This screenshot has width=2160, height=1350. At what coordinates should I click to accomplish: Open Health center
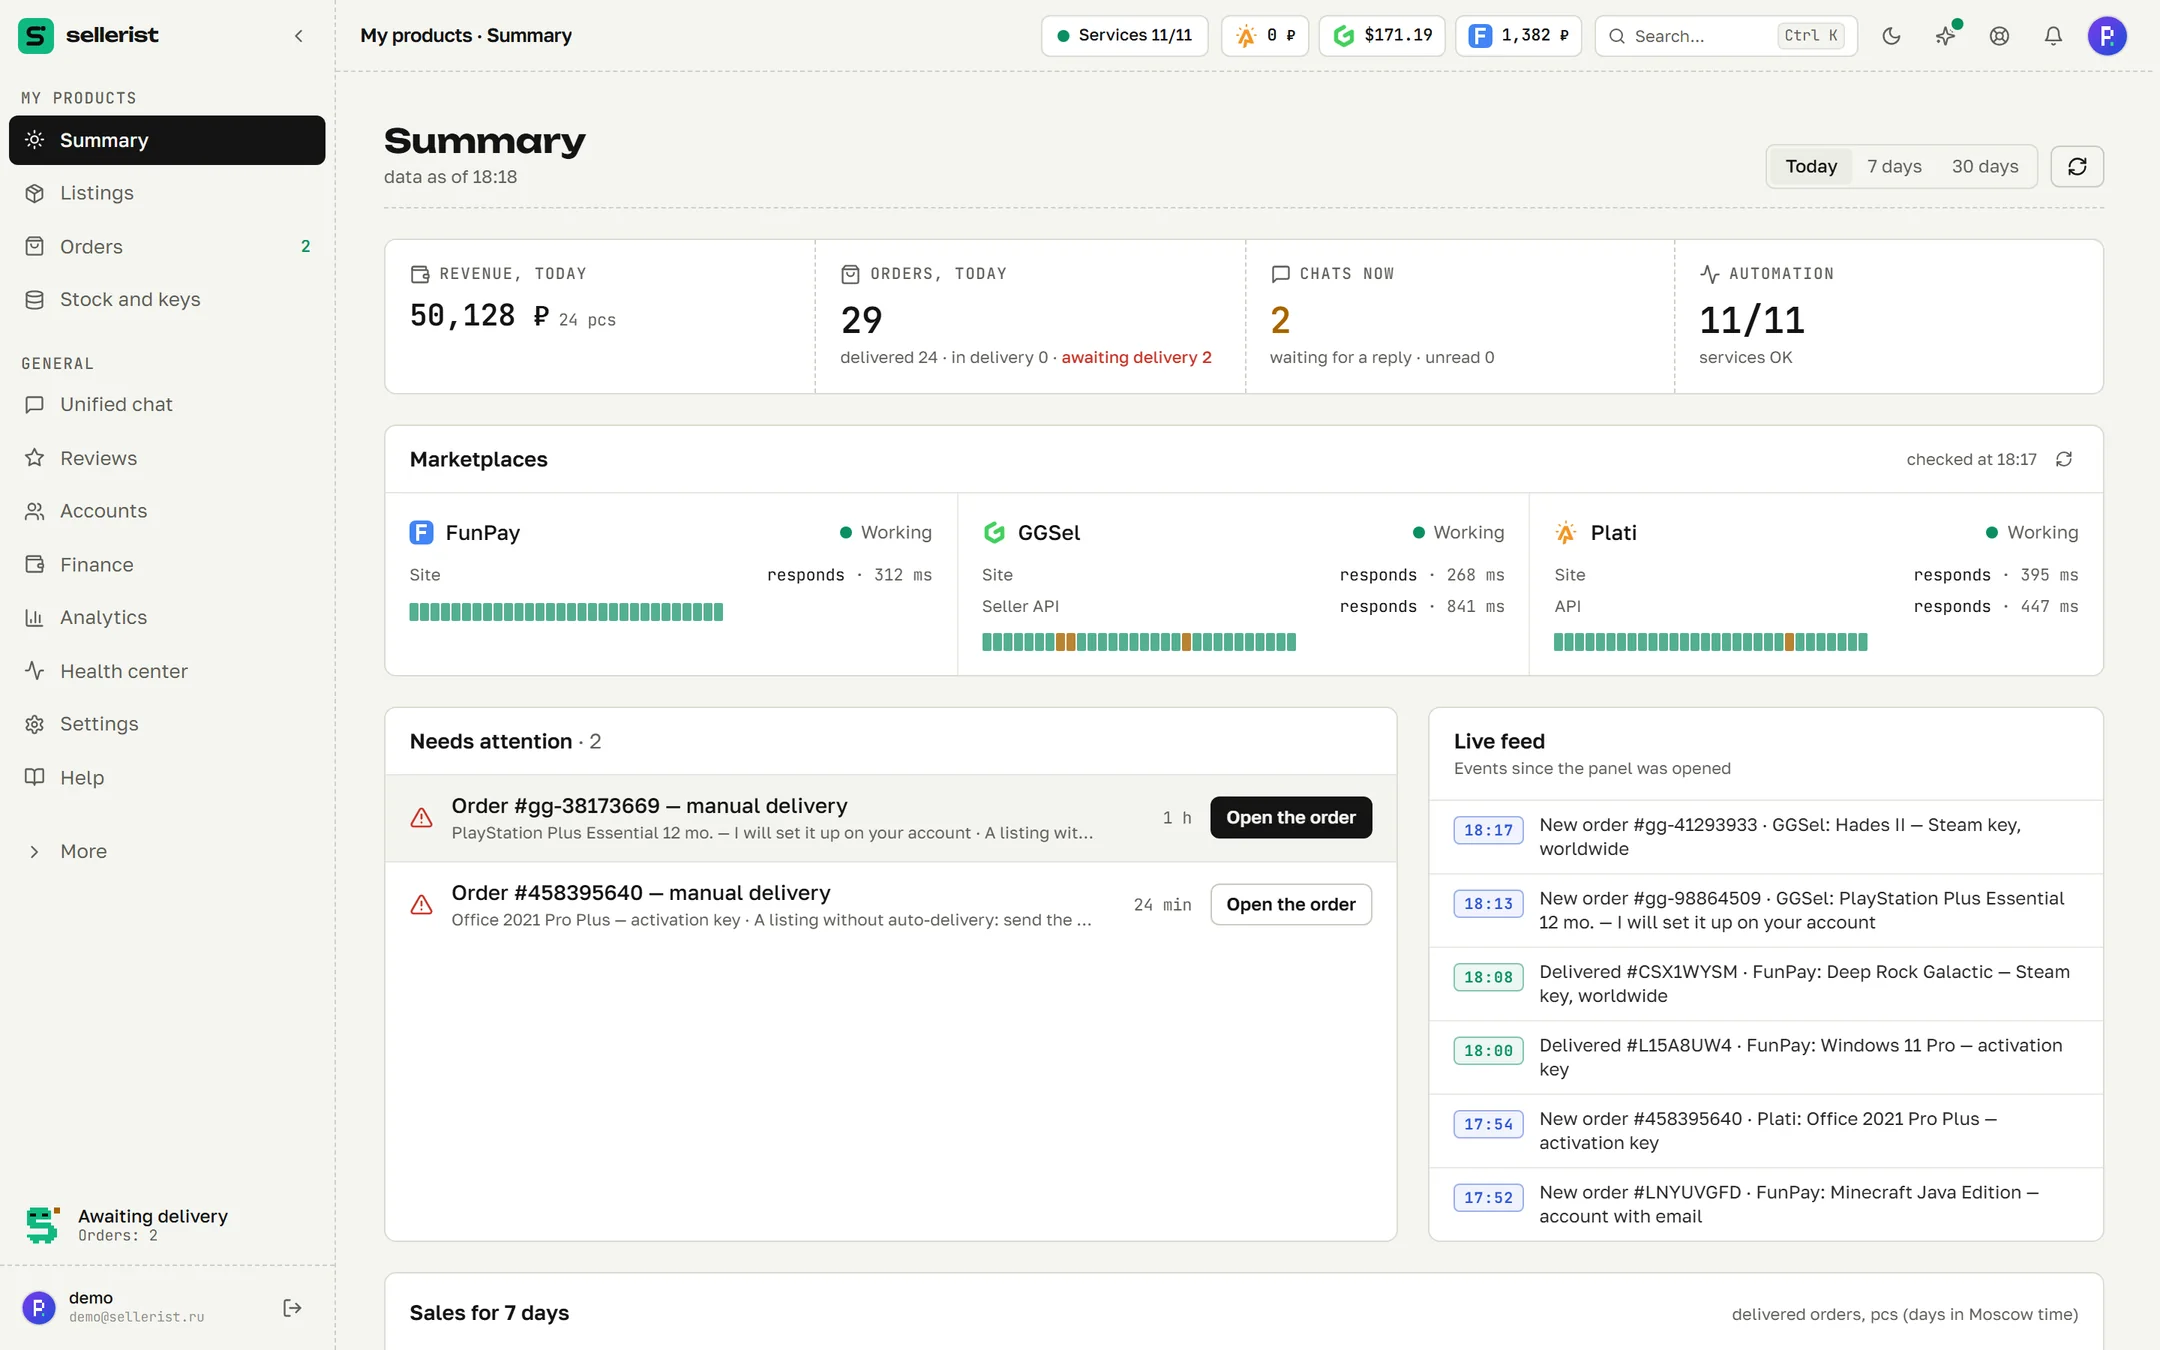[x=167, y=671]
